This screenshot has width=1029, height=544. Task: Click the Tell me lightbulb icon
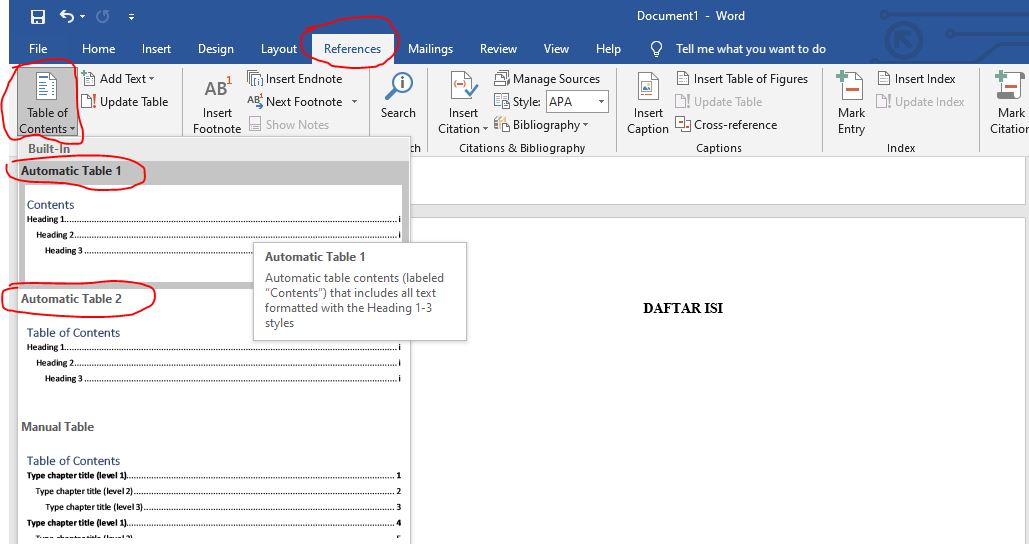656,49
